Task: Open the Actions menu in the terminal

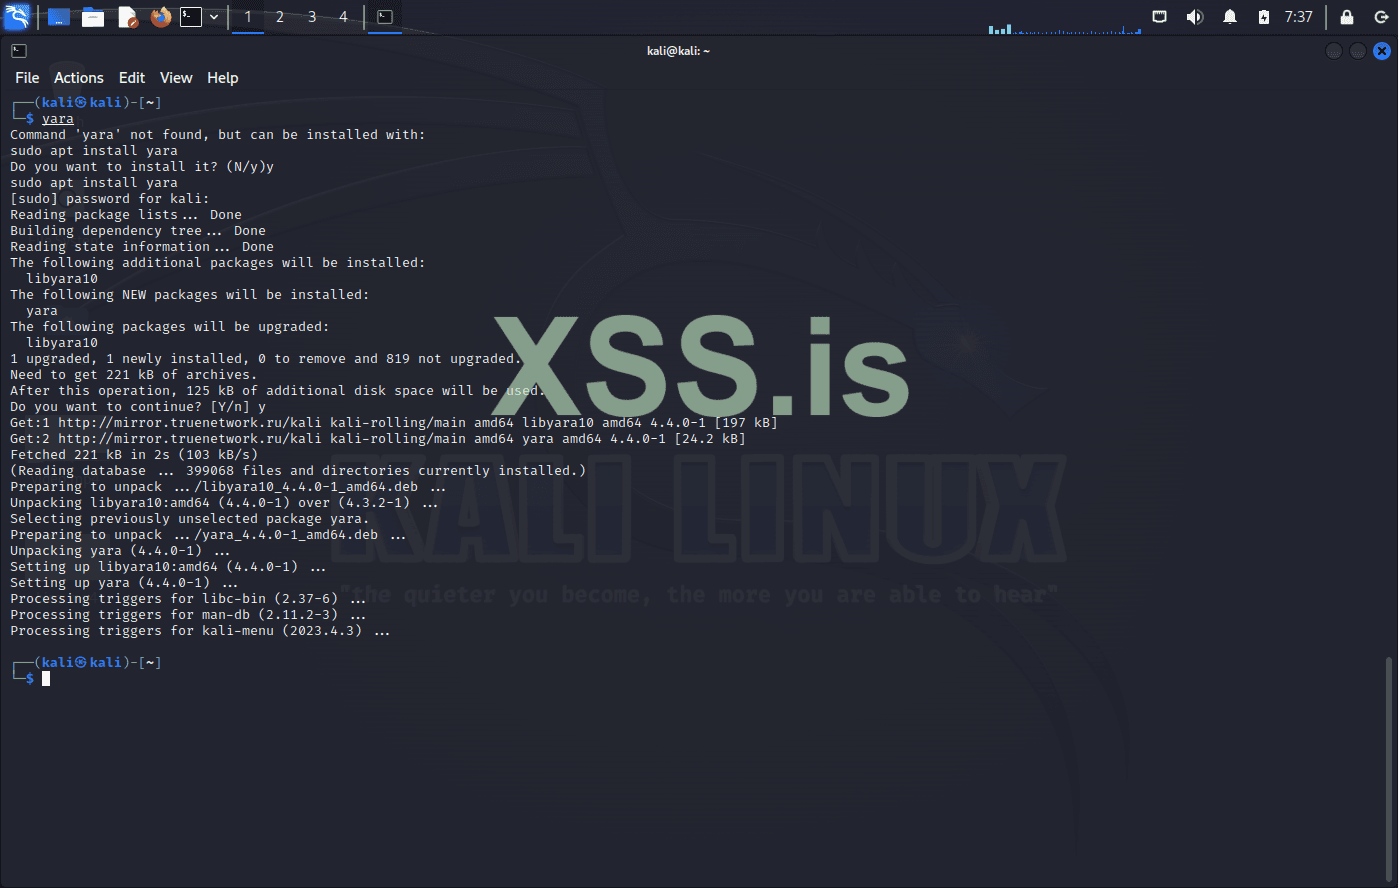Action: pyautogui.click(x=78, y=77)
